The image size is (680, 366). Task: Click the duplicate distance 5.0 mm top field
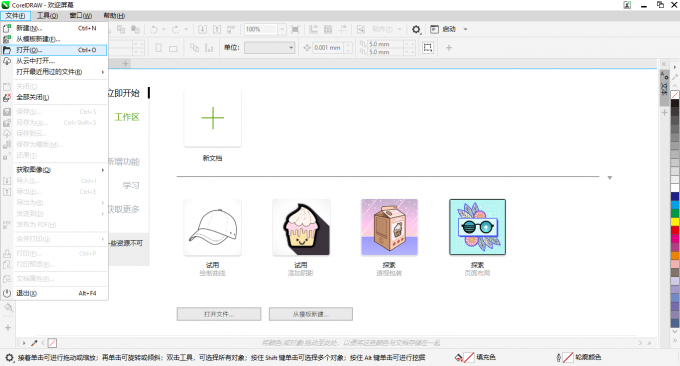pyautogui.click(x=385, y=44)
